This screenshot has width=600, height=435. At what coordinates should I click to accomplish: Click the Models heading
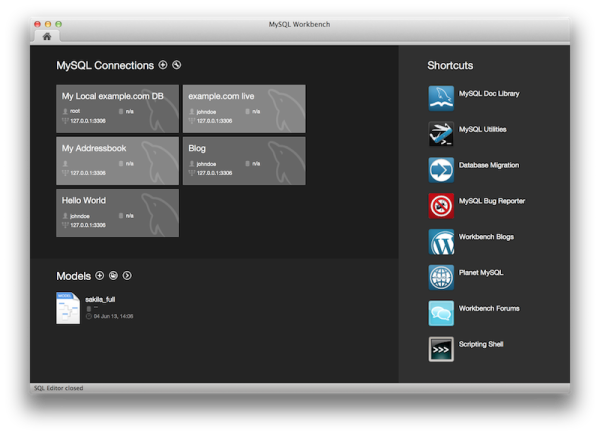[73, 276]
